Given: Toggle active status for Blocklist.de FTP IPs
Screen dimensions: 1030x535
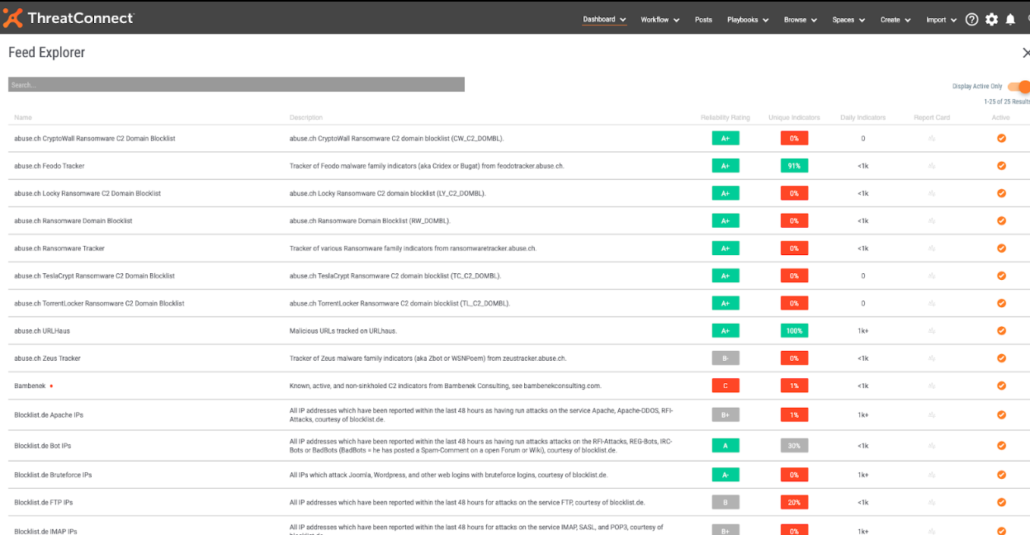Looking at the screenshot, I should click(1001, 503).
